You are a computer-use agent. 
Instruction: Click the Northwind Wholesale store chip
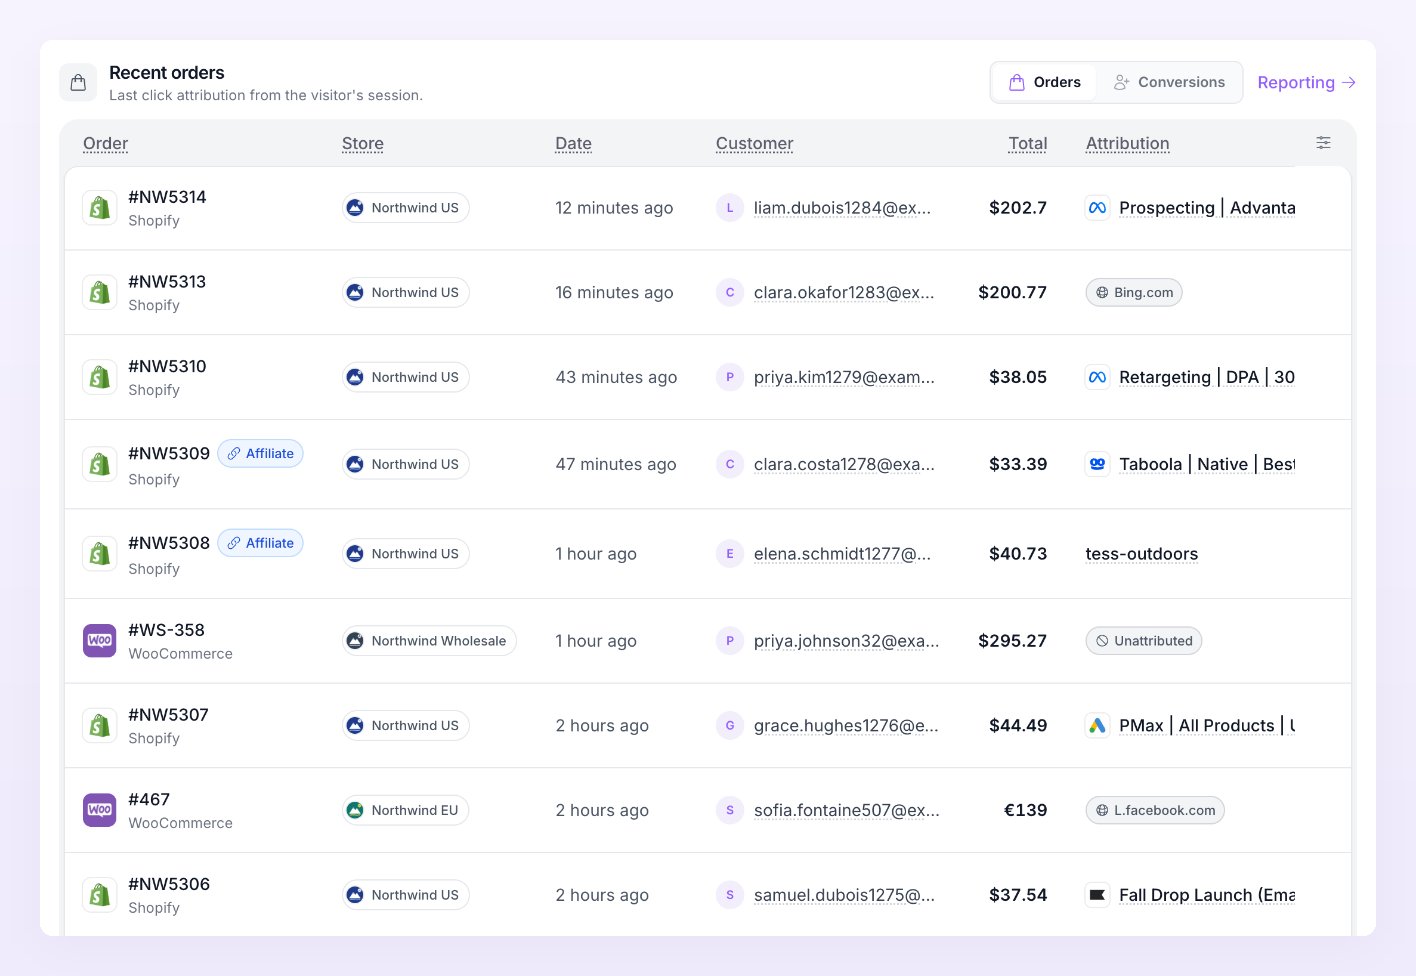point(429,641)
